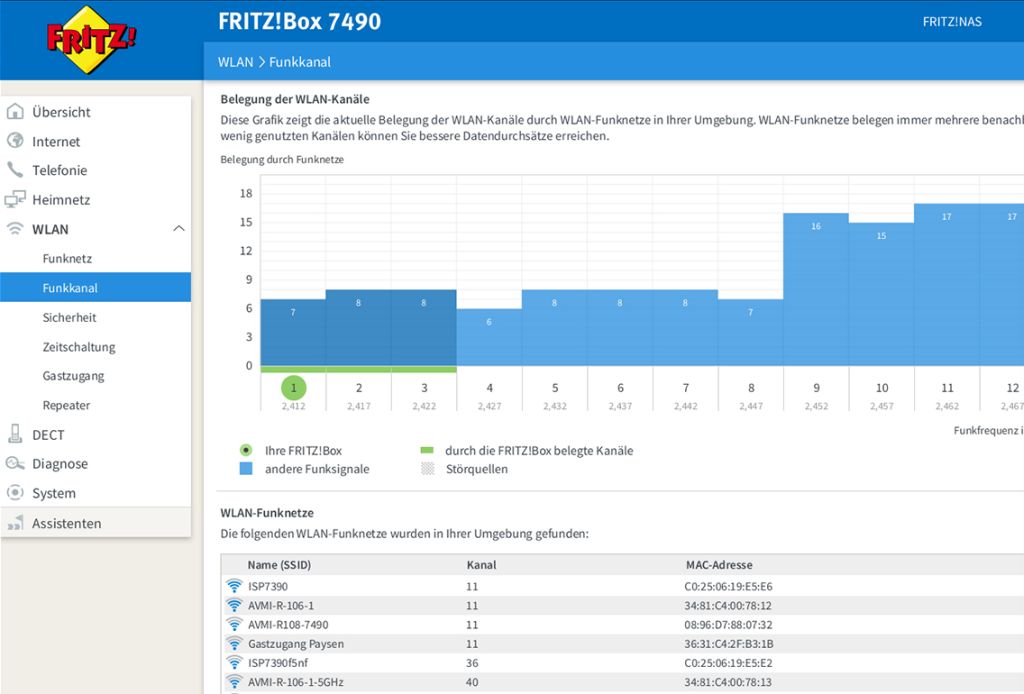Image resolution: width=1024 pixels, height=694 pixels.
Task: Click WLAN in the breadcrumb
Action: (x=235, y=62)
